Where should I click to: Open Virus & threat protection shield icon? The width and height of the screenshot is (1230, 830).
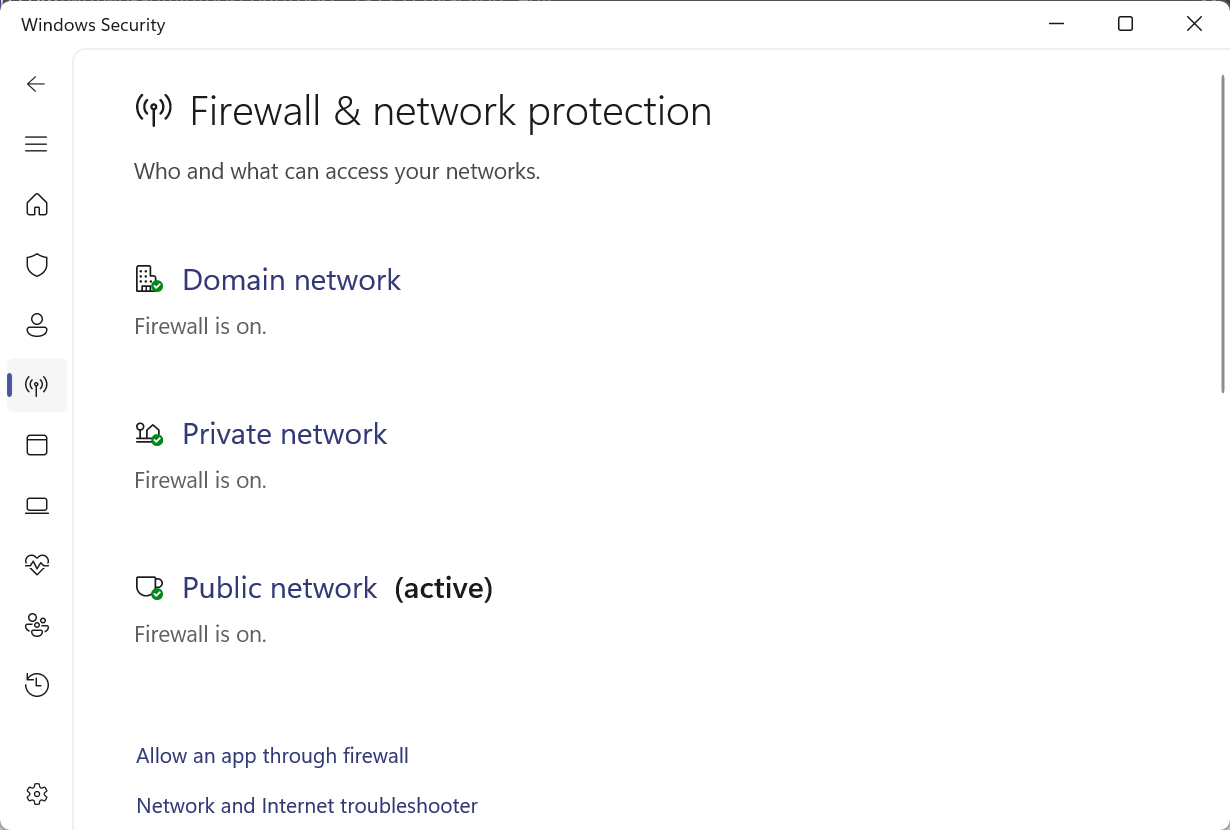coord(37,265)
